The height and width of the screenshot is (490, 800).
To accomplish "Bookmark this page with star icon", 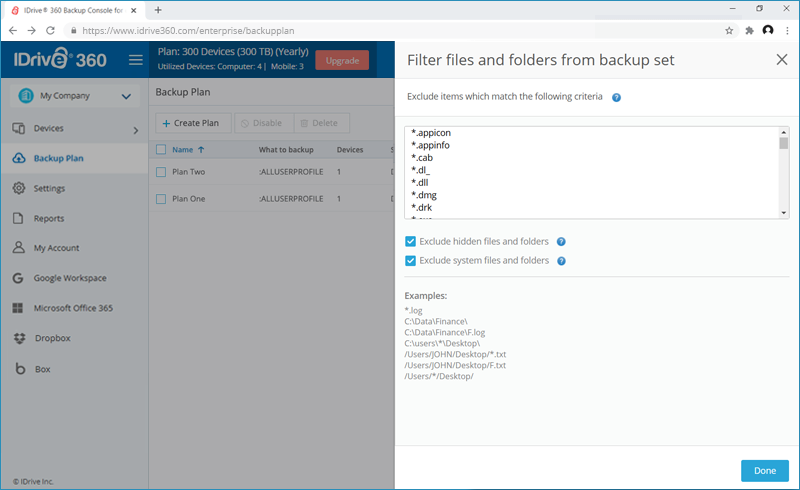I will click(729, 31).
